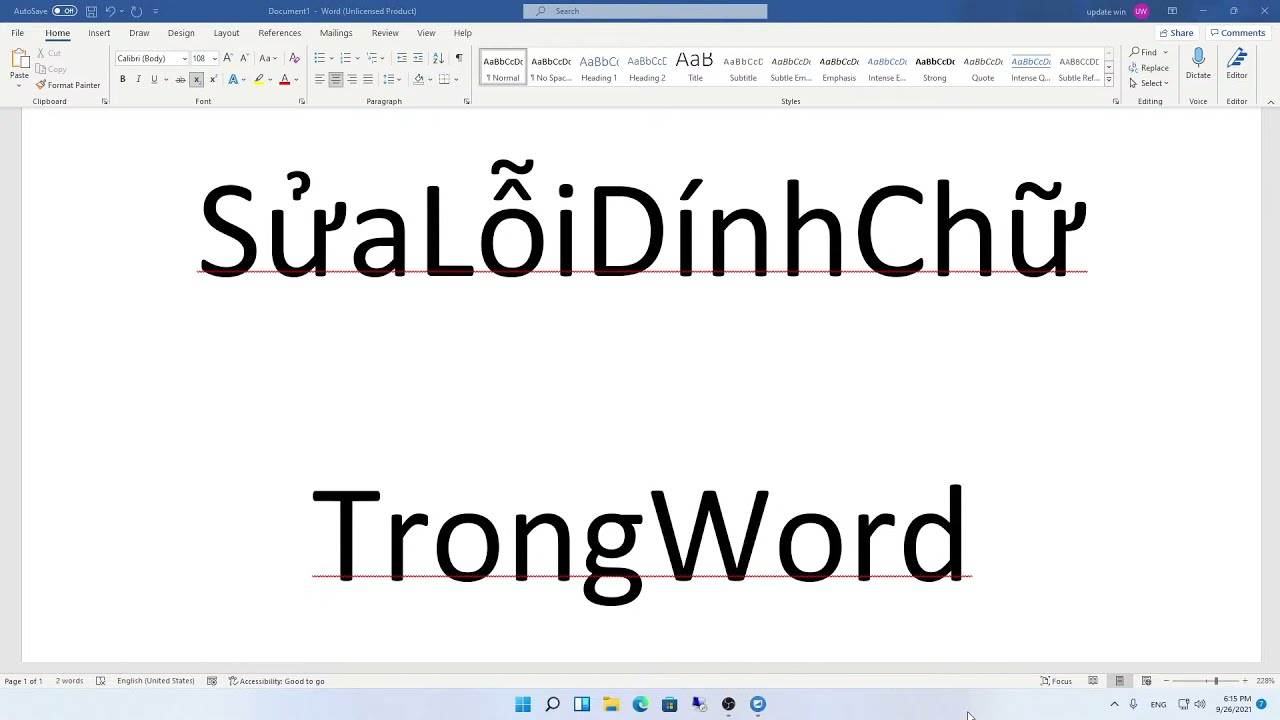Click the Save icon in title bar
The width and height of the screenshot is (1280, 720).
91,11
